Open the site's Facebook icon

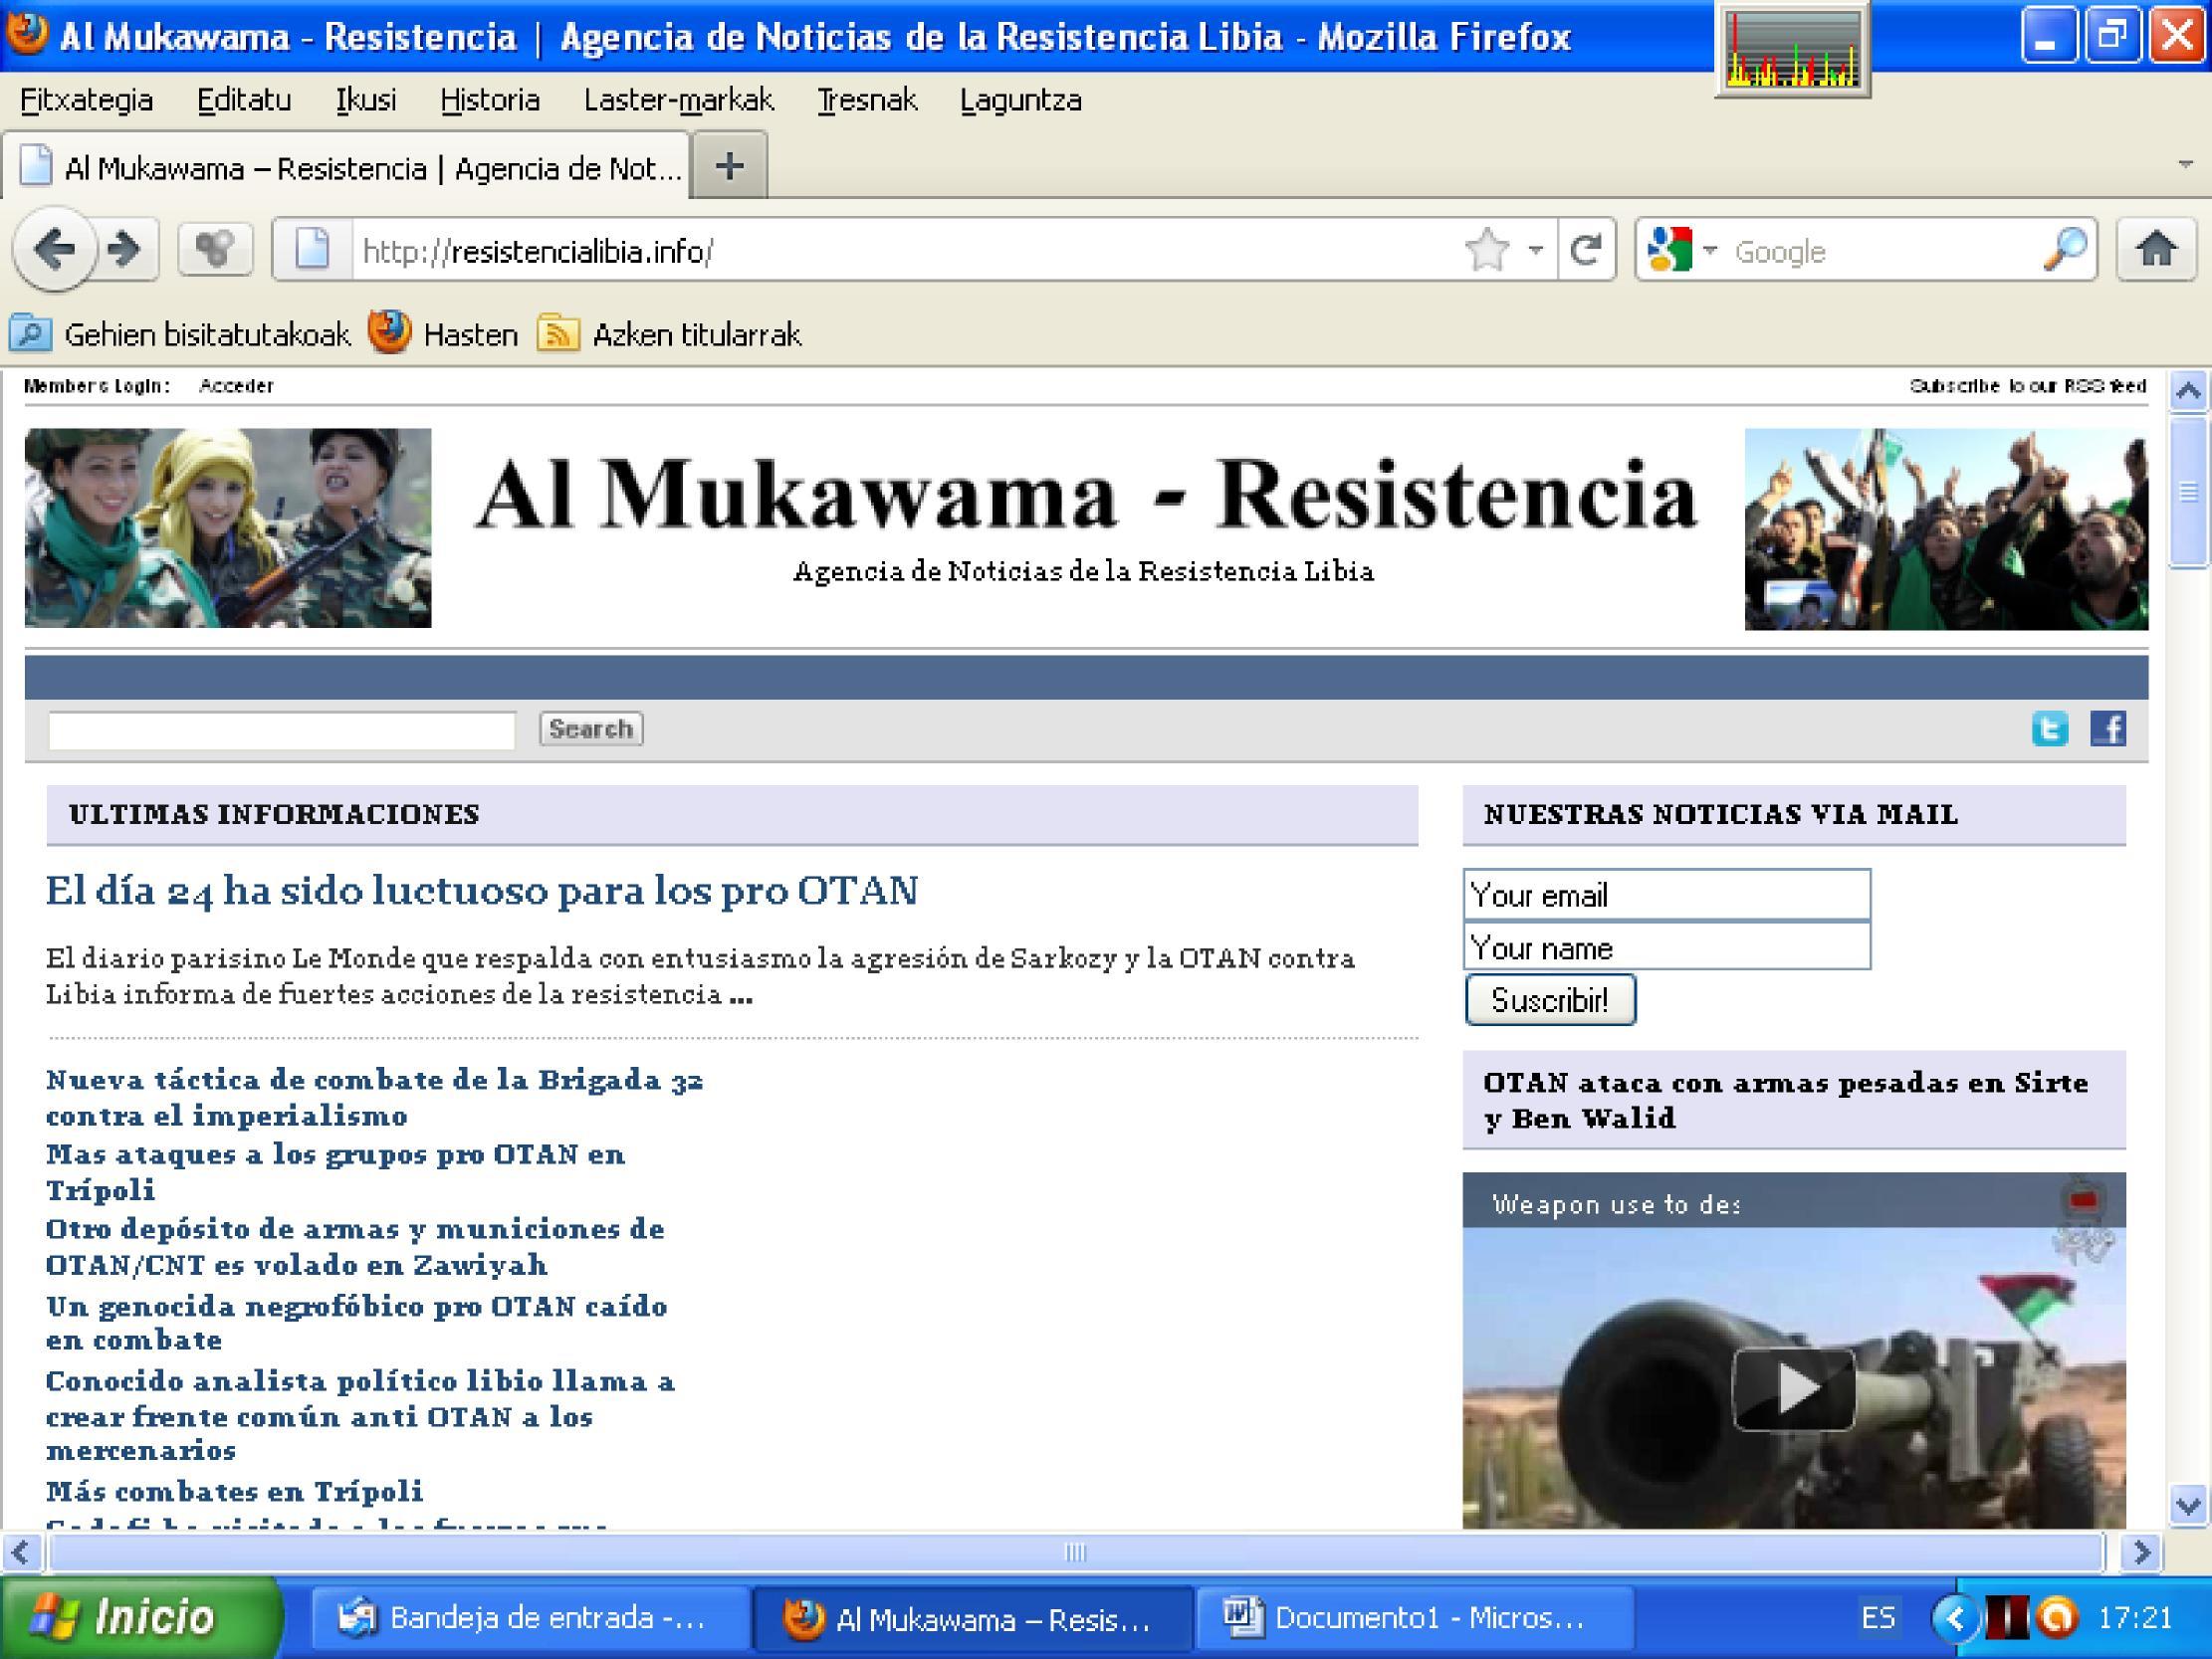pyautogui.click(x=2108, y=728)
